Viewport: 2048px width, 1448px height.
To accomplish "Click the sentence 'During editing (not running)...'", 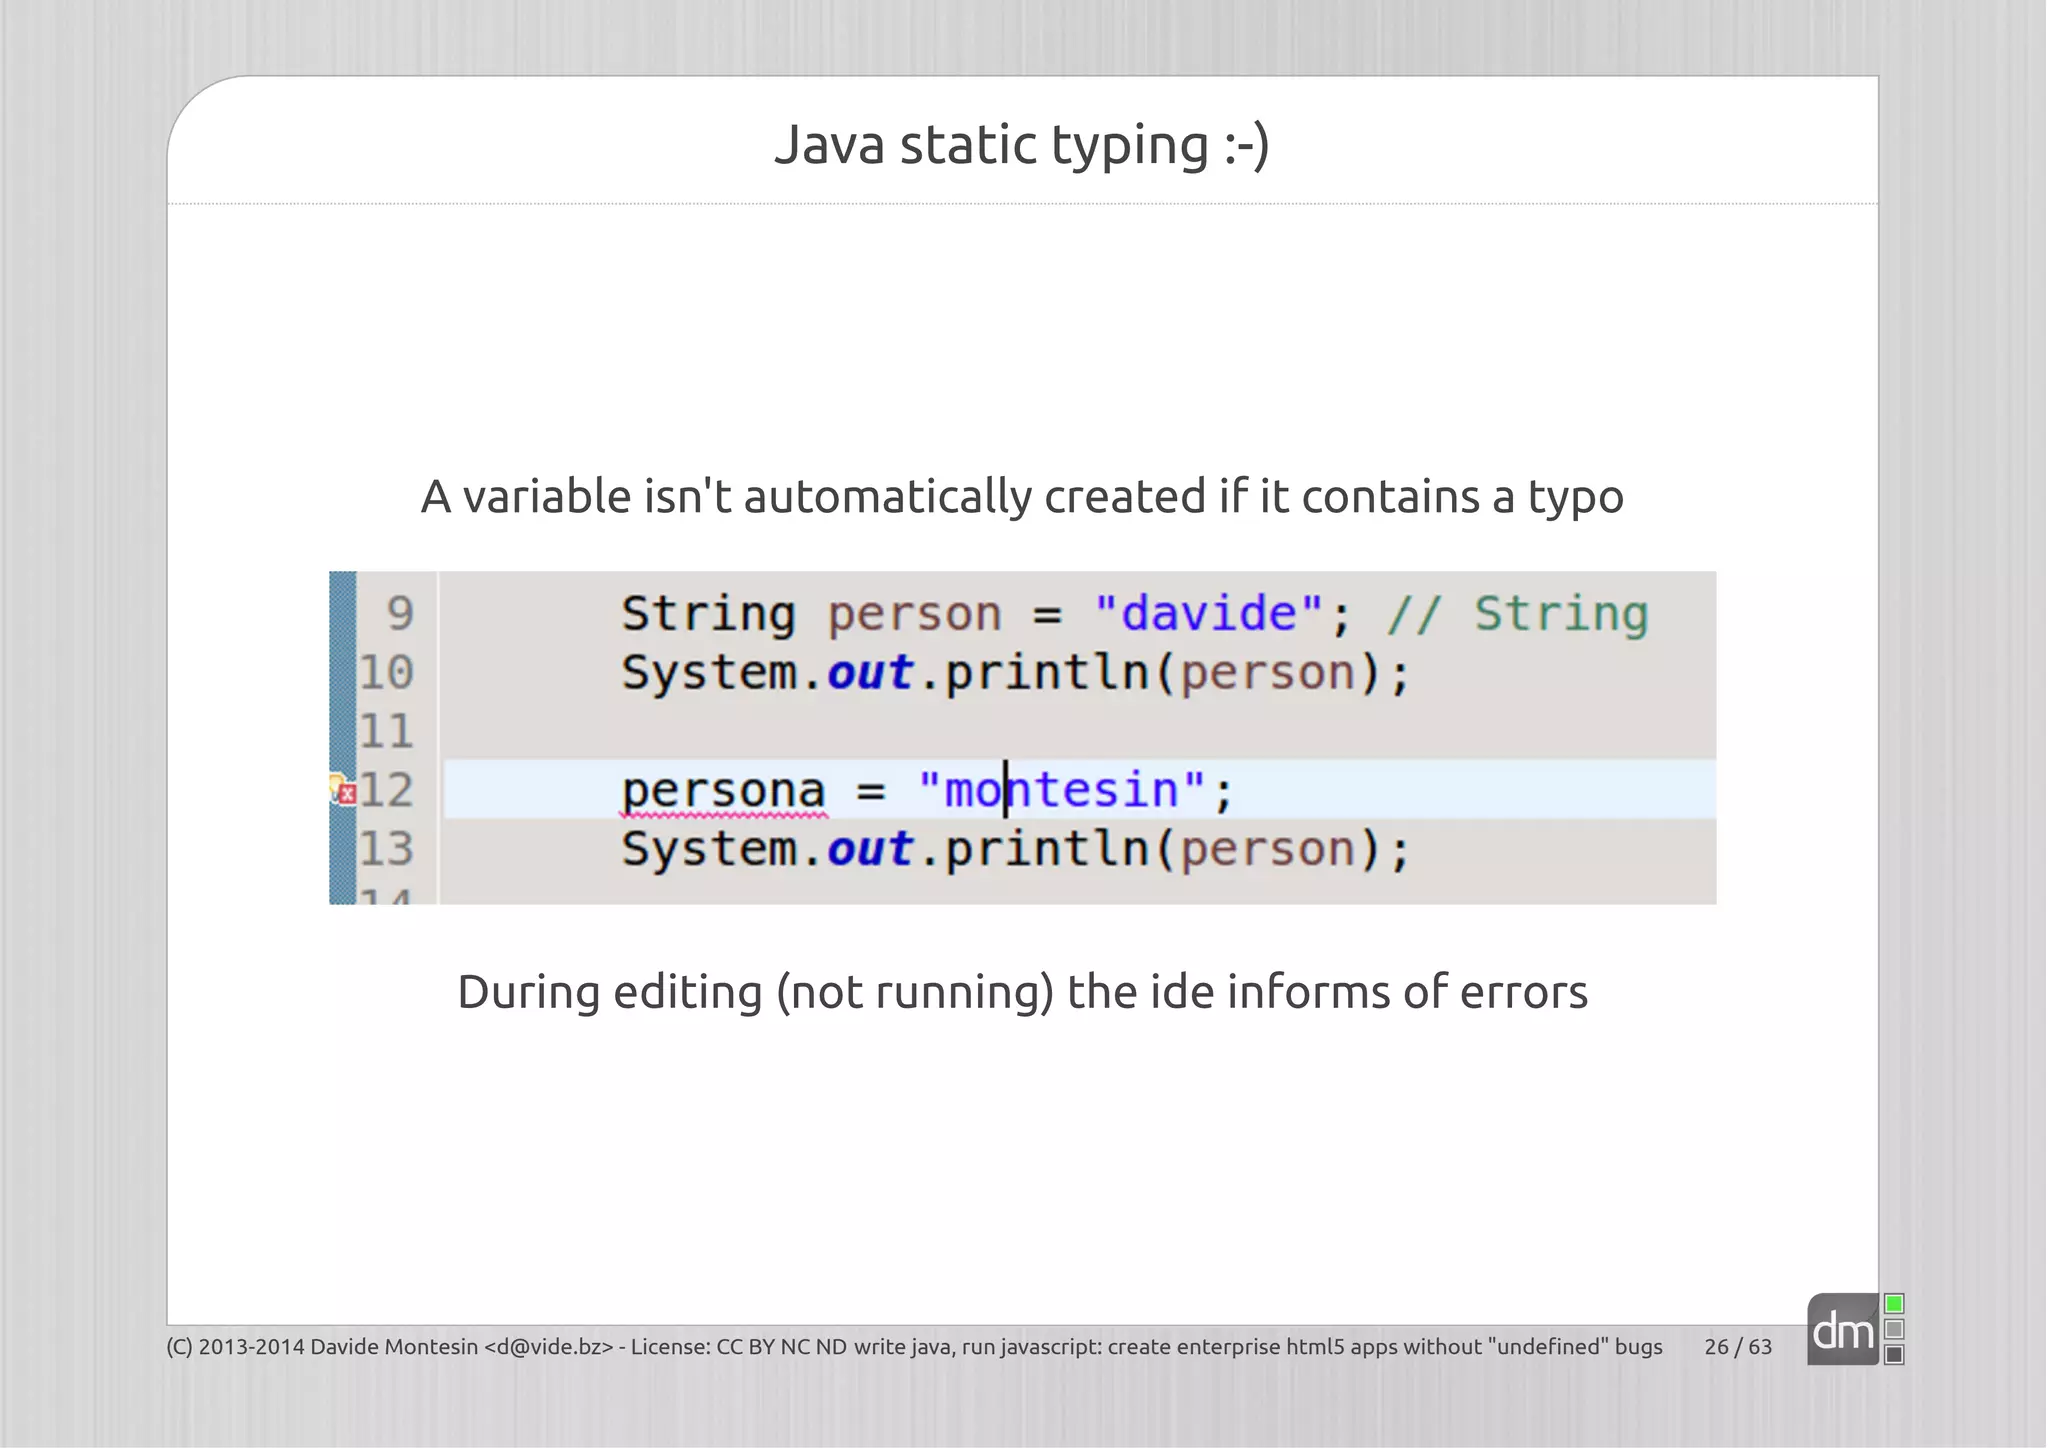I will 1022,993.
